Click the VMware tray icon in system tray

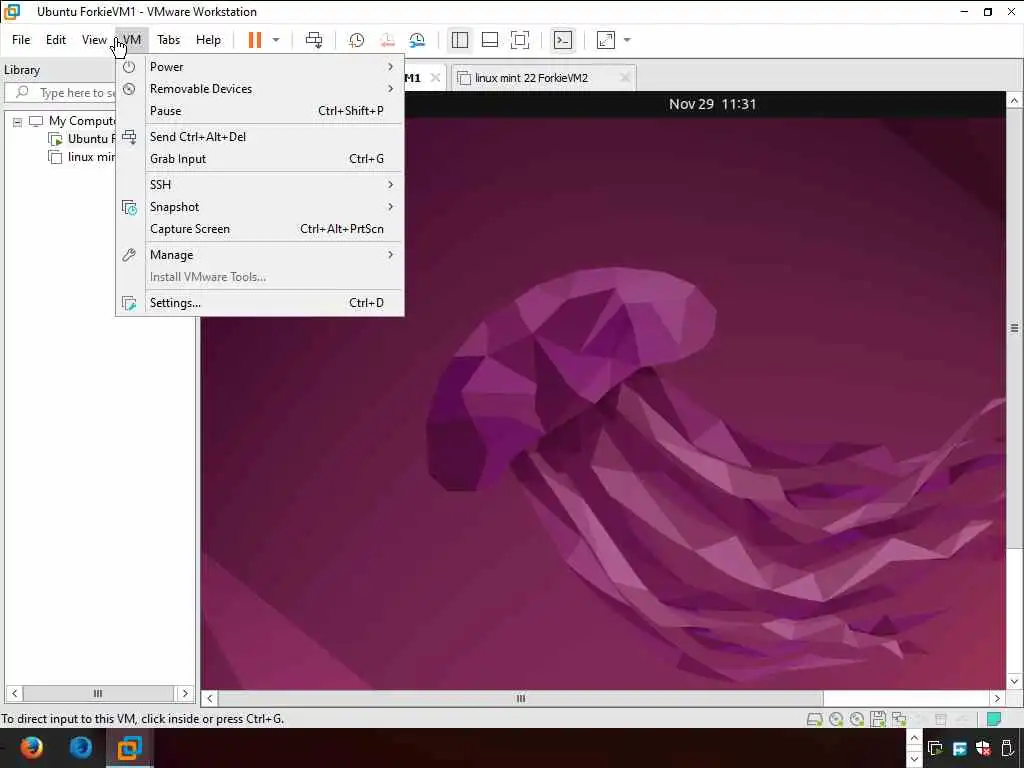point(935,748)
